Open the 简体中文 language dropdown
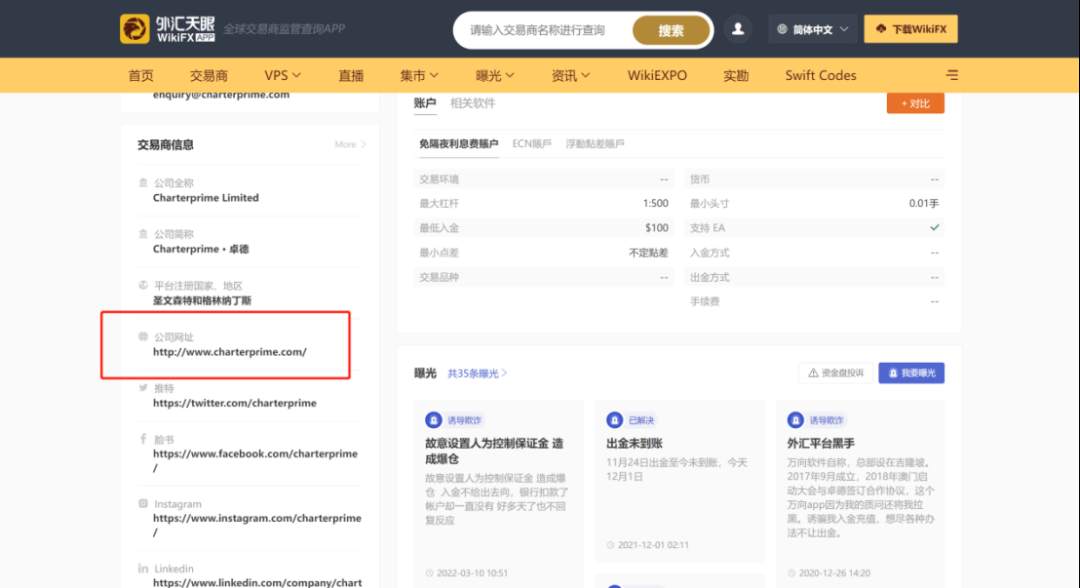The image size is (1080, 588). (813, 29)
